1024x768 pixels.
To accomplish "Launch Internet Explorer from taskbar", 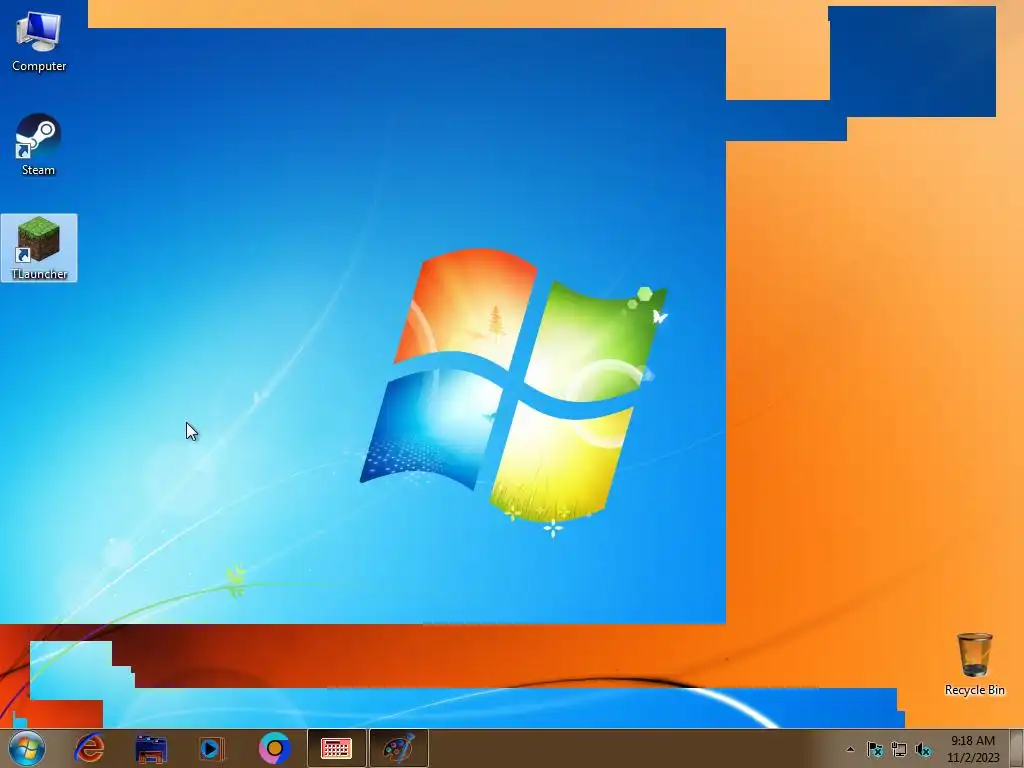I will click(89, 748).
